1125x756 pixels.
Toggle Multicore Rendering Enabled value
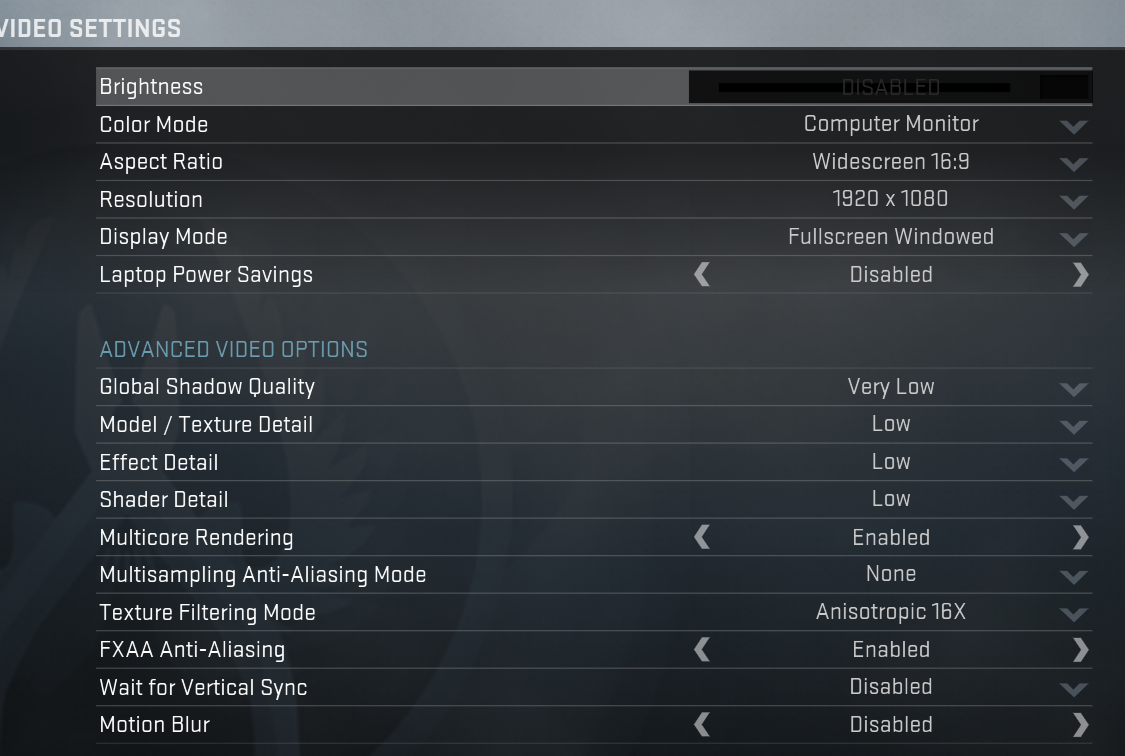coord(891,538)
